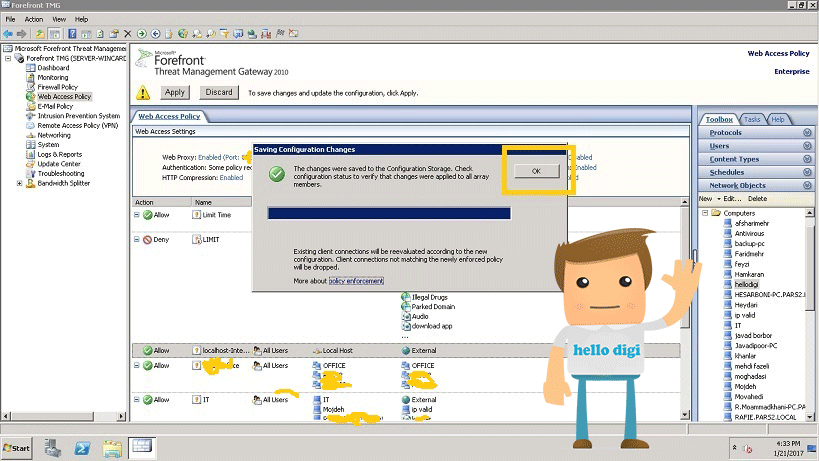Image resolution: width=819 pixels, height=461 pixels.
Task: Toggle the Network Objects section chevron
Action: pyautogui.click(x=807, y=185)
